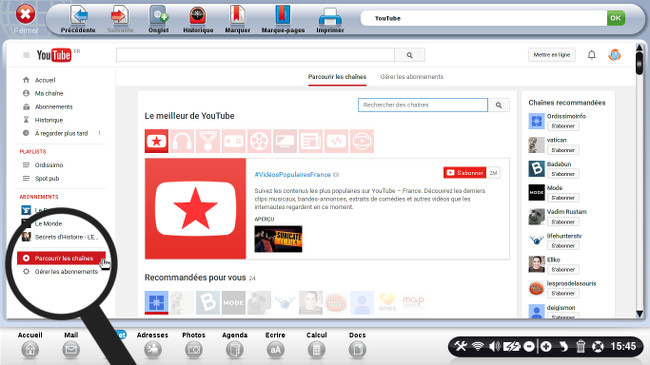Screen dimensions: 650x365
Task: Click the YouTube logo
Action: 54,55
